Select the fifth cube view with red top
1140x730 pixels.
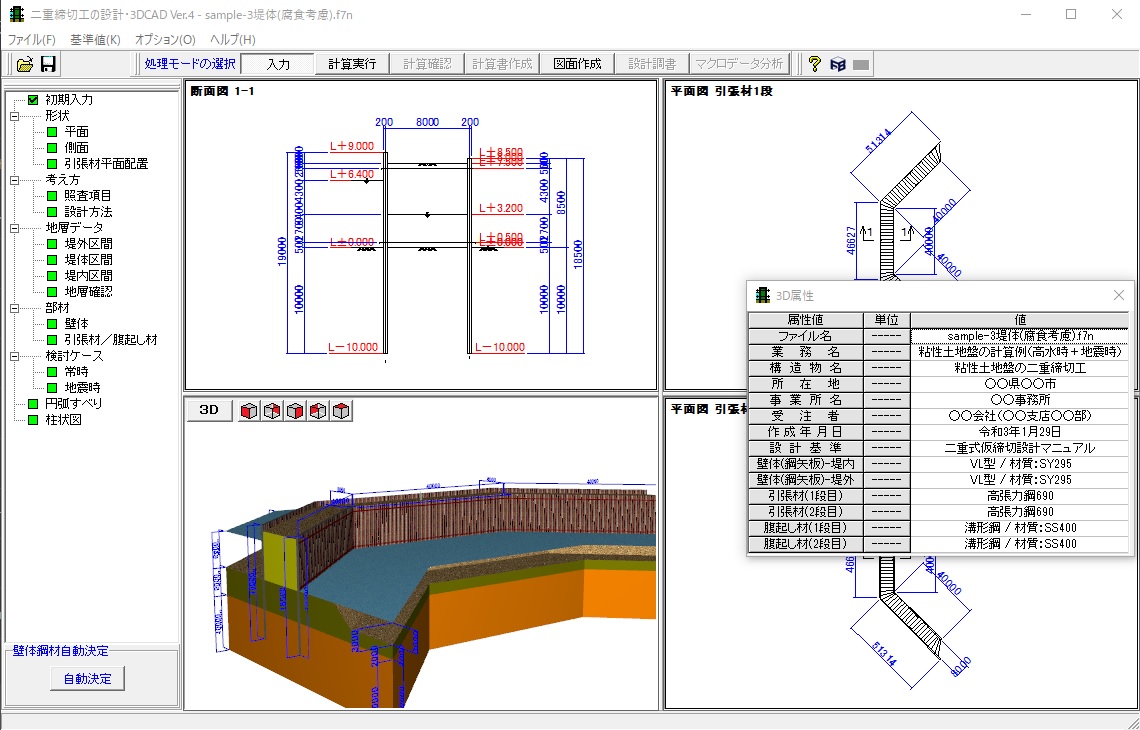click(342, 411)
